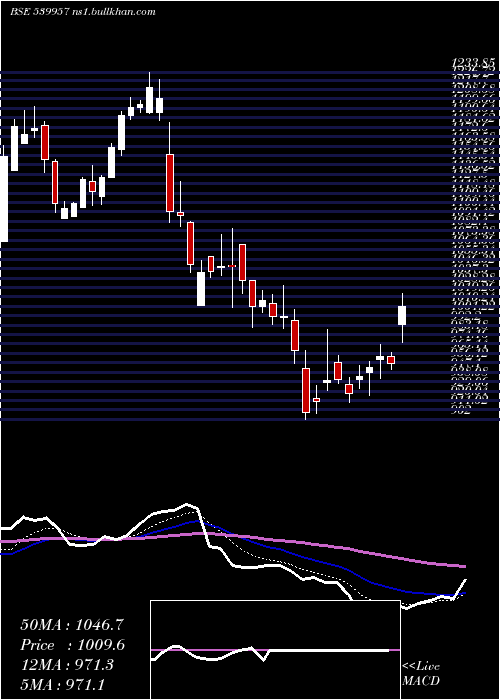Click inside the Live MACD inset chart

tap(275, 650)
